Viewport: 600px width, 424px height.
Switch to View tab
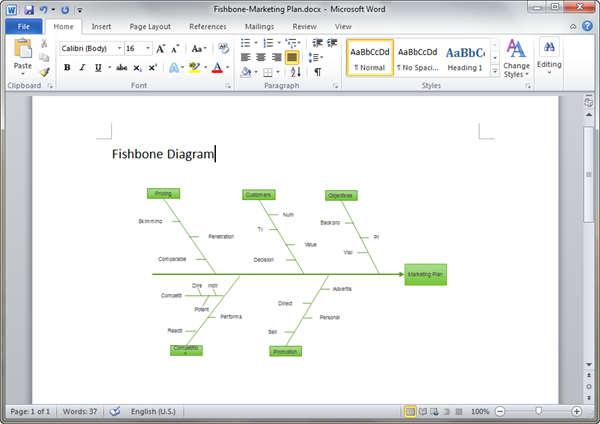point(343,26)
